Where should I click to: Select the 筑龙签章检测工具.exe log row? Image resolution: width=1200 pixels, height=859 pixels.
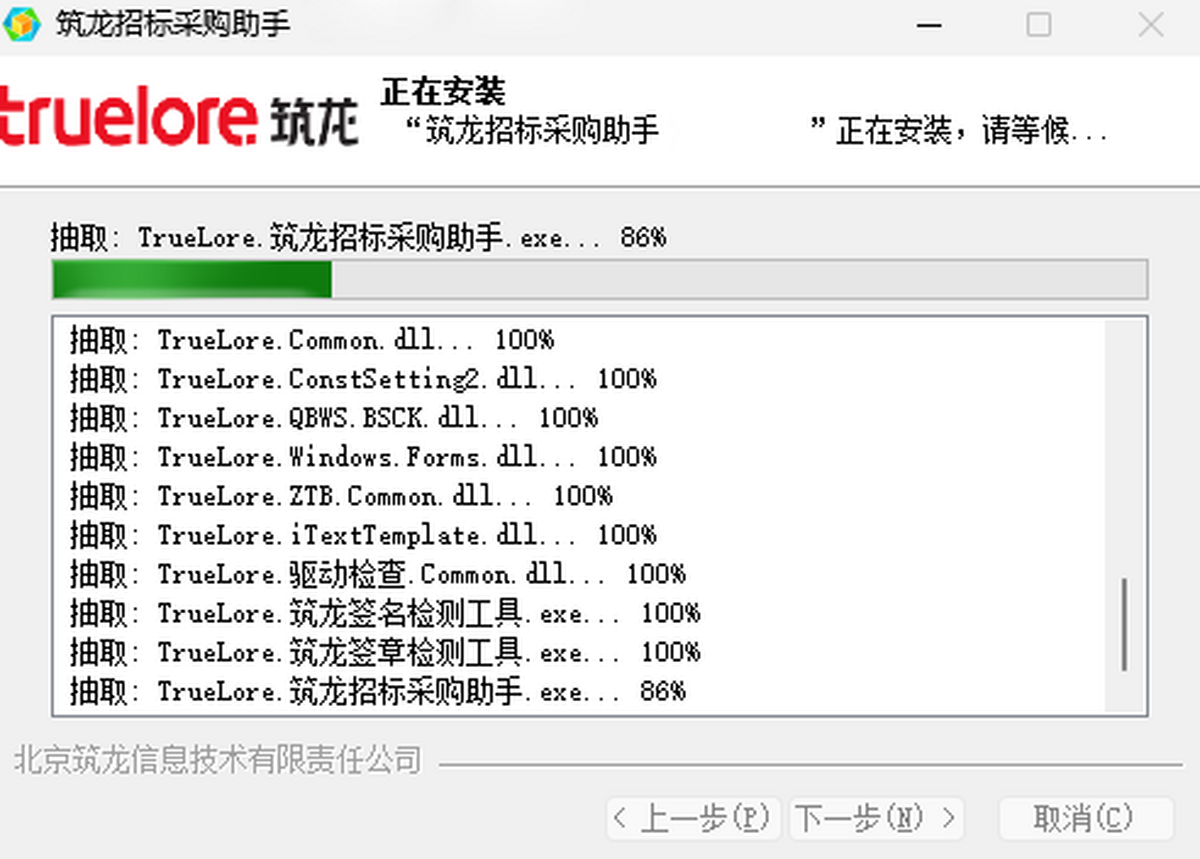(579, 652)
